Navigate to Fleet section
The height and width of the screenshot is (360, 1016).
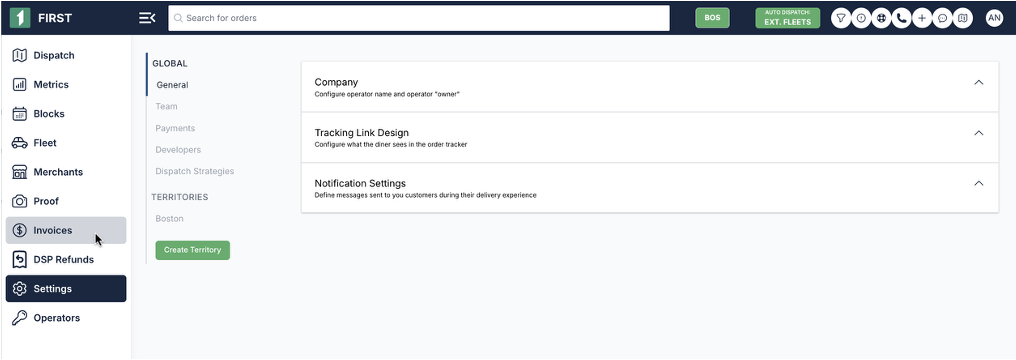coord(66,143)
